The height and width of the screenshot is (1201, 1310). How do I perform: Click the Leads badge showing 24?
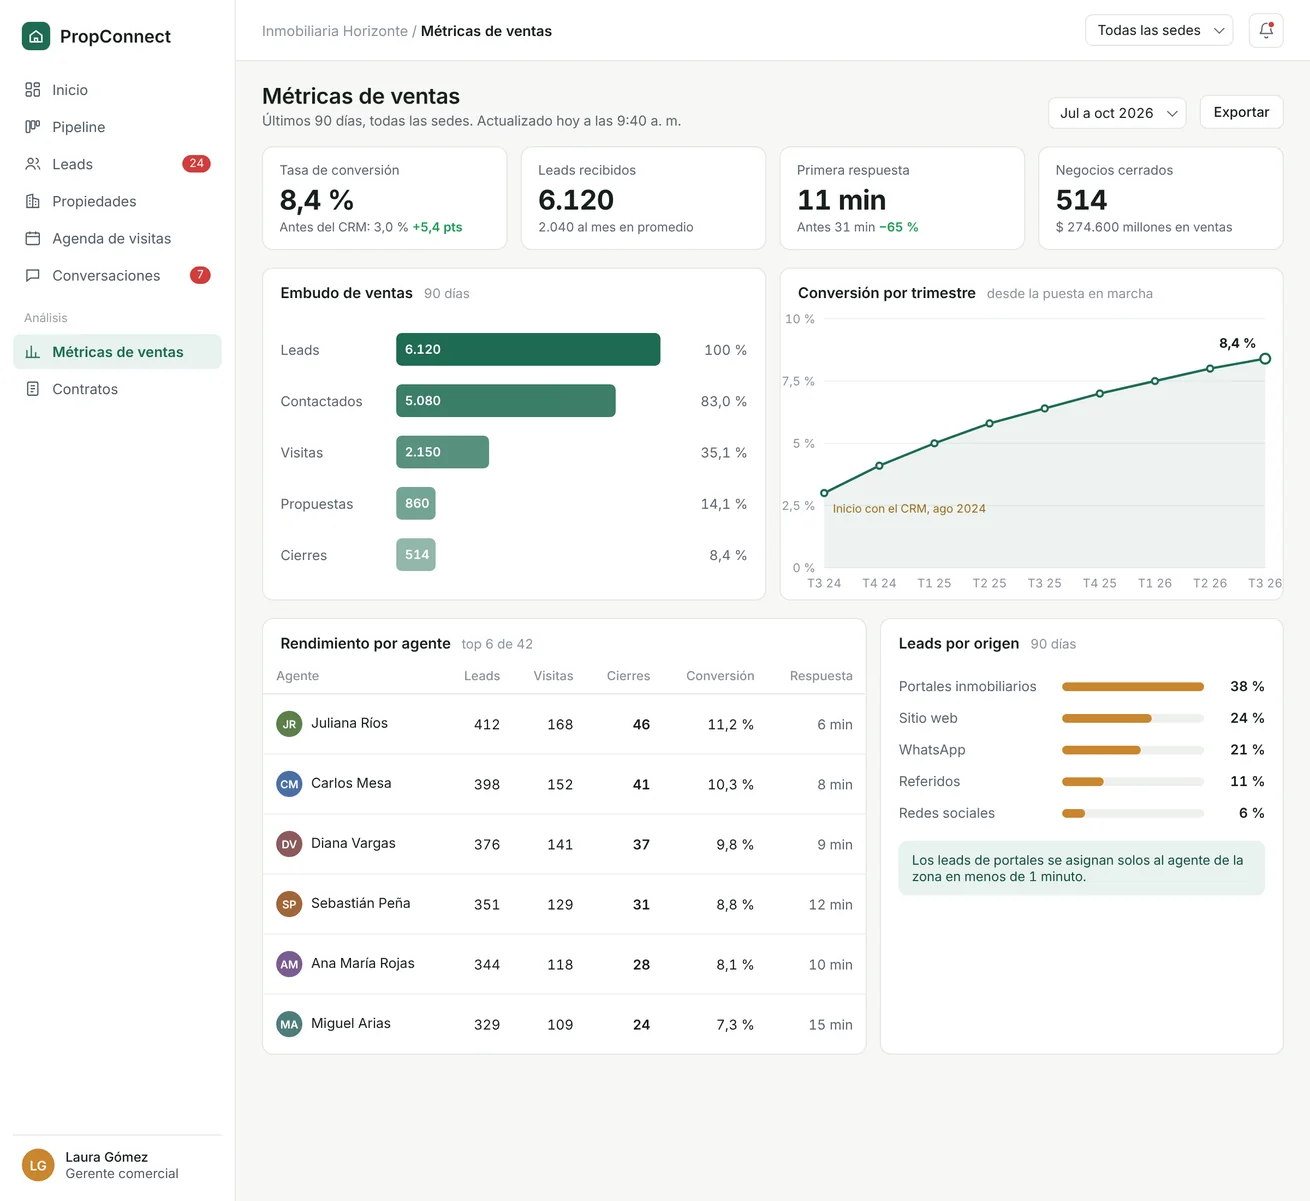196,164
